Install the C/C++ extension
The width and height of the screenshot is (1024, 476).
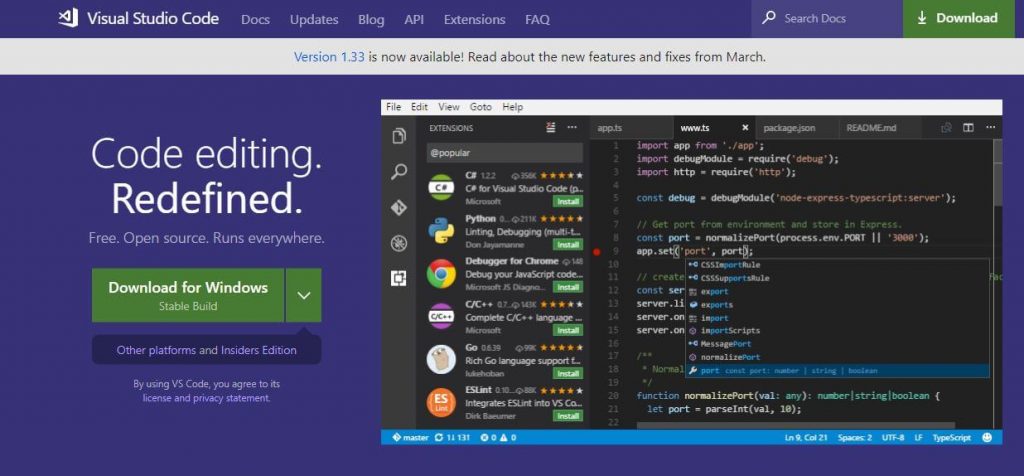[x=568, y=330]
